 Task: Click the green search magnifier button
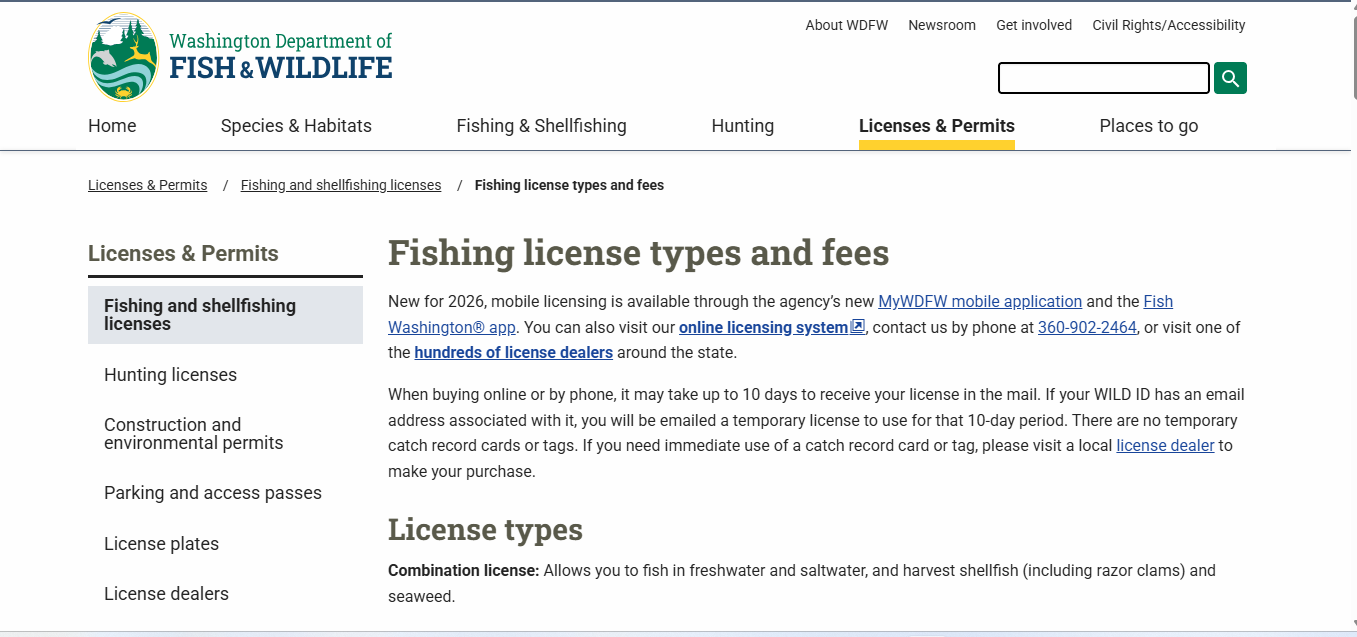(1230, 78)
